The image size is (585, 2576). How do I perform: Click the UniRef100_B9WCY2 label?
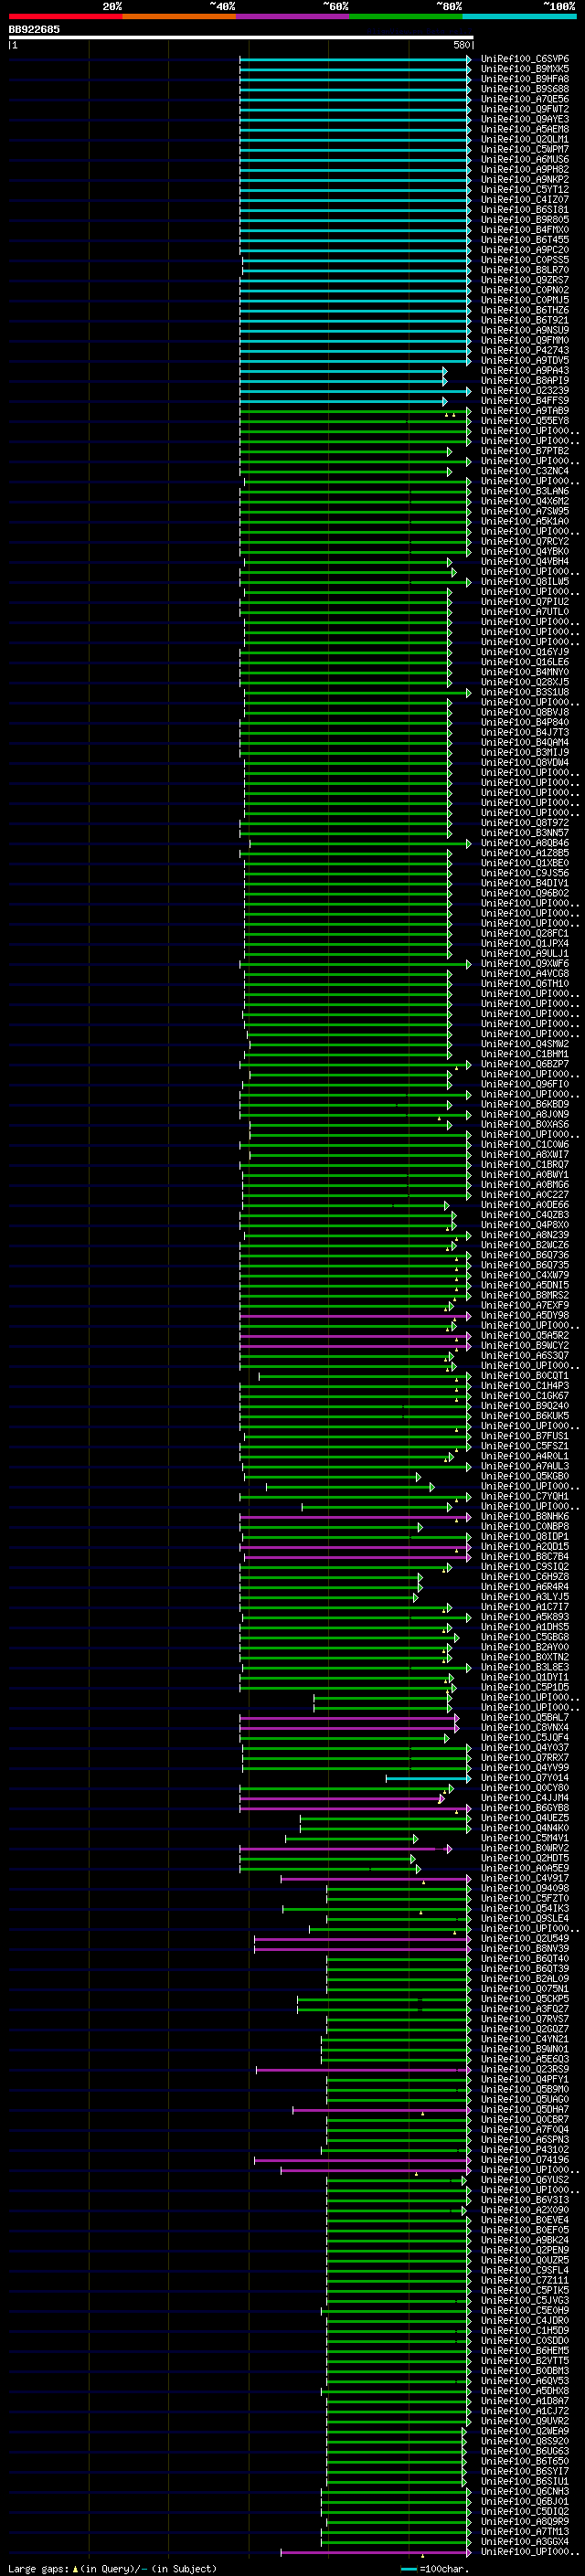(x=525, y=1345)
